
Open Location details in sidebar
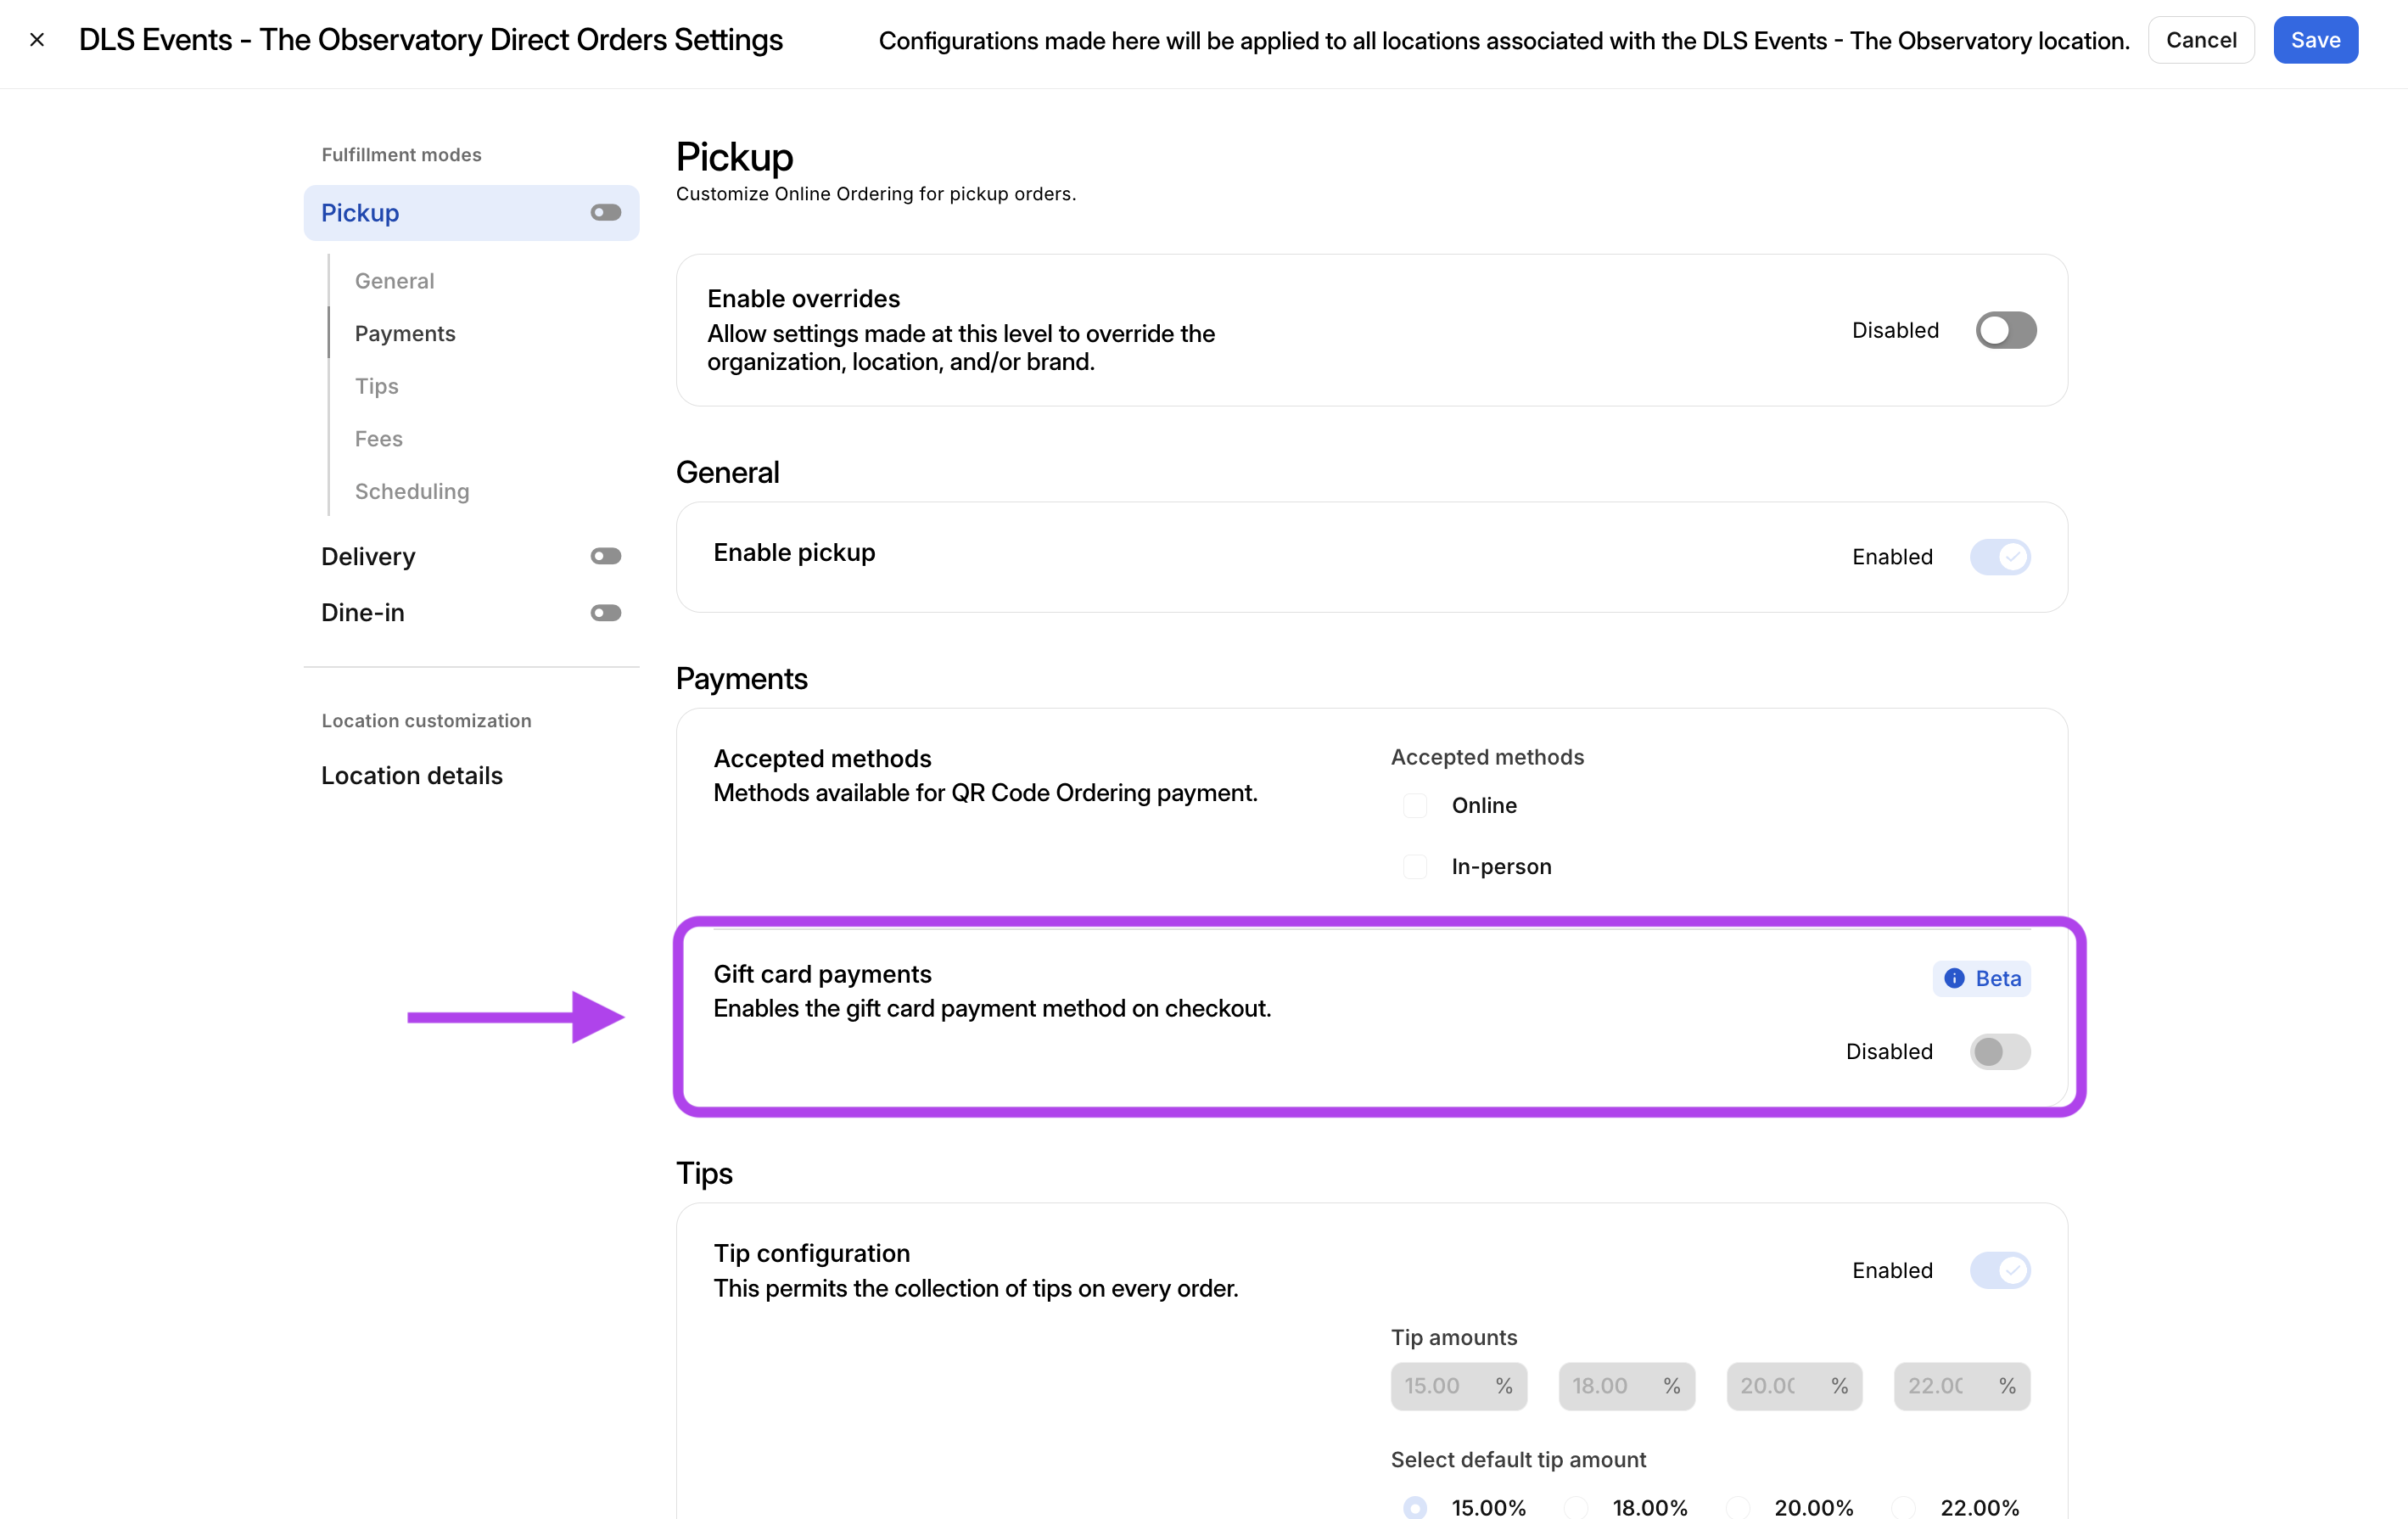[x=411, y=775]
